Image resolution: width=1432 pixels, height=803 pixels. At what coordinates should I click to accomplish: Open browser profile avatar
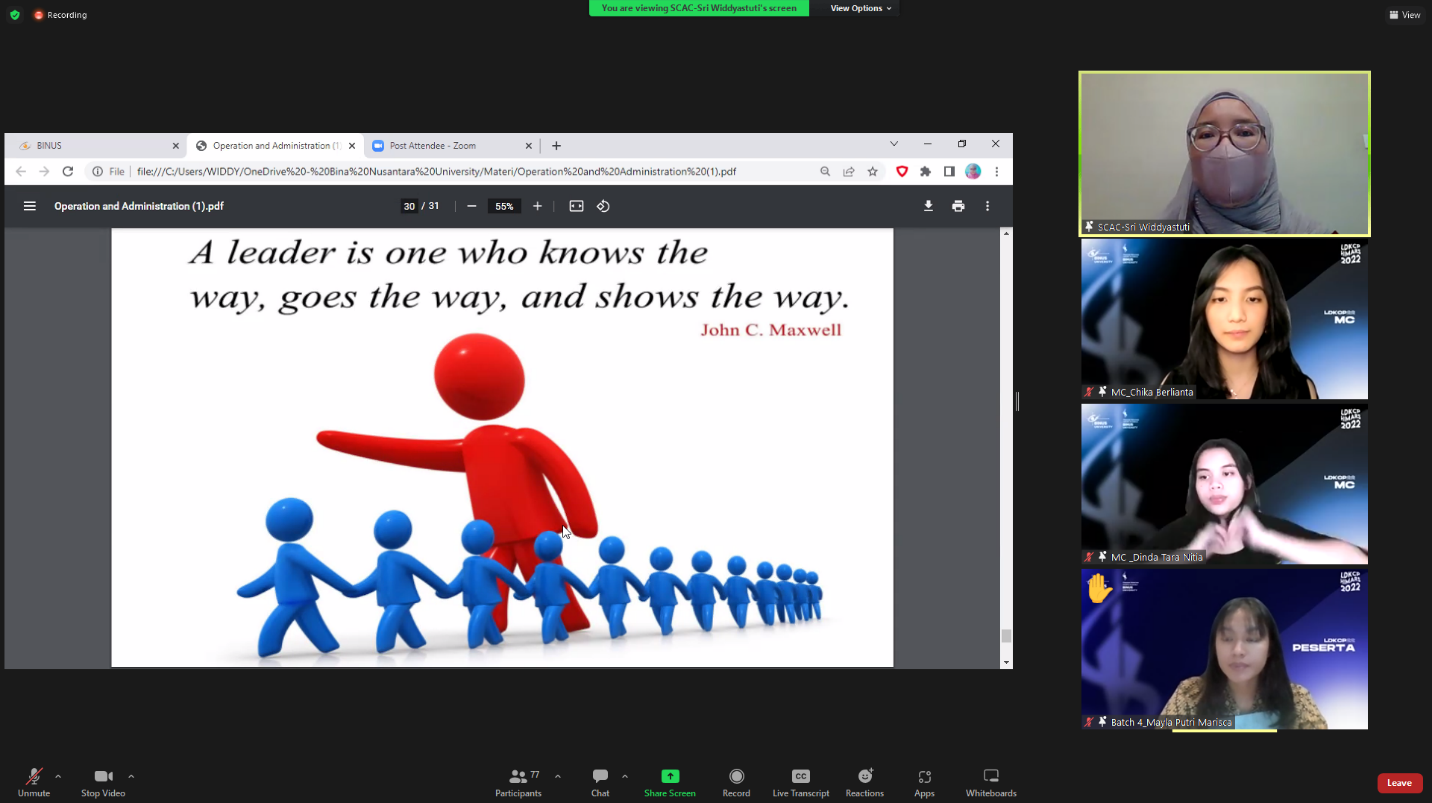tap(973, 172)
